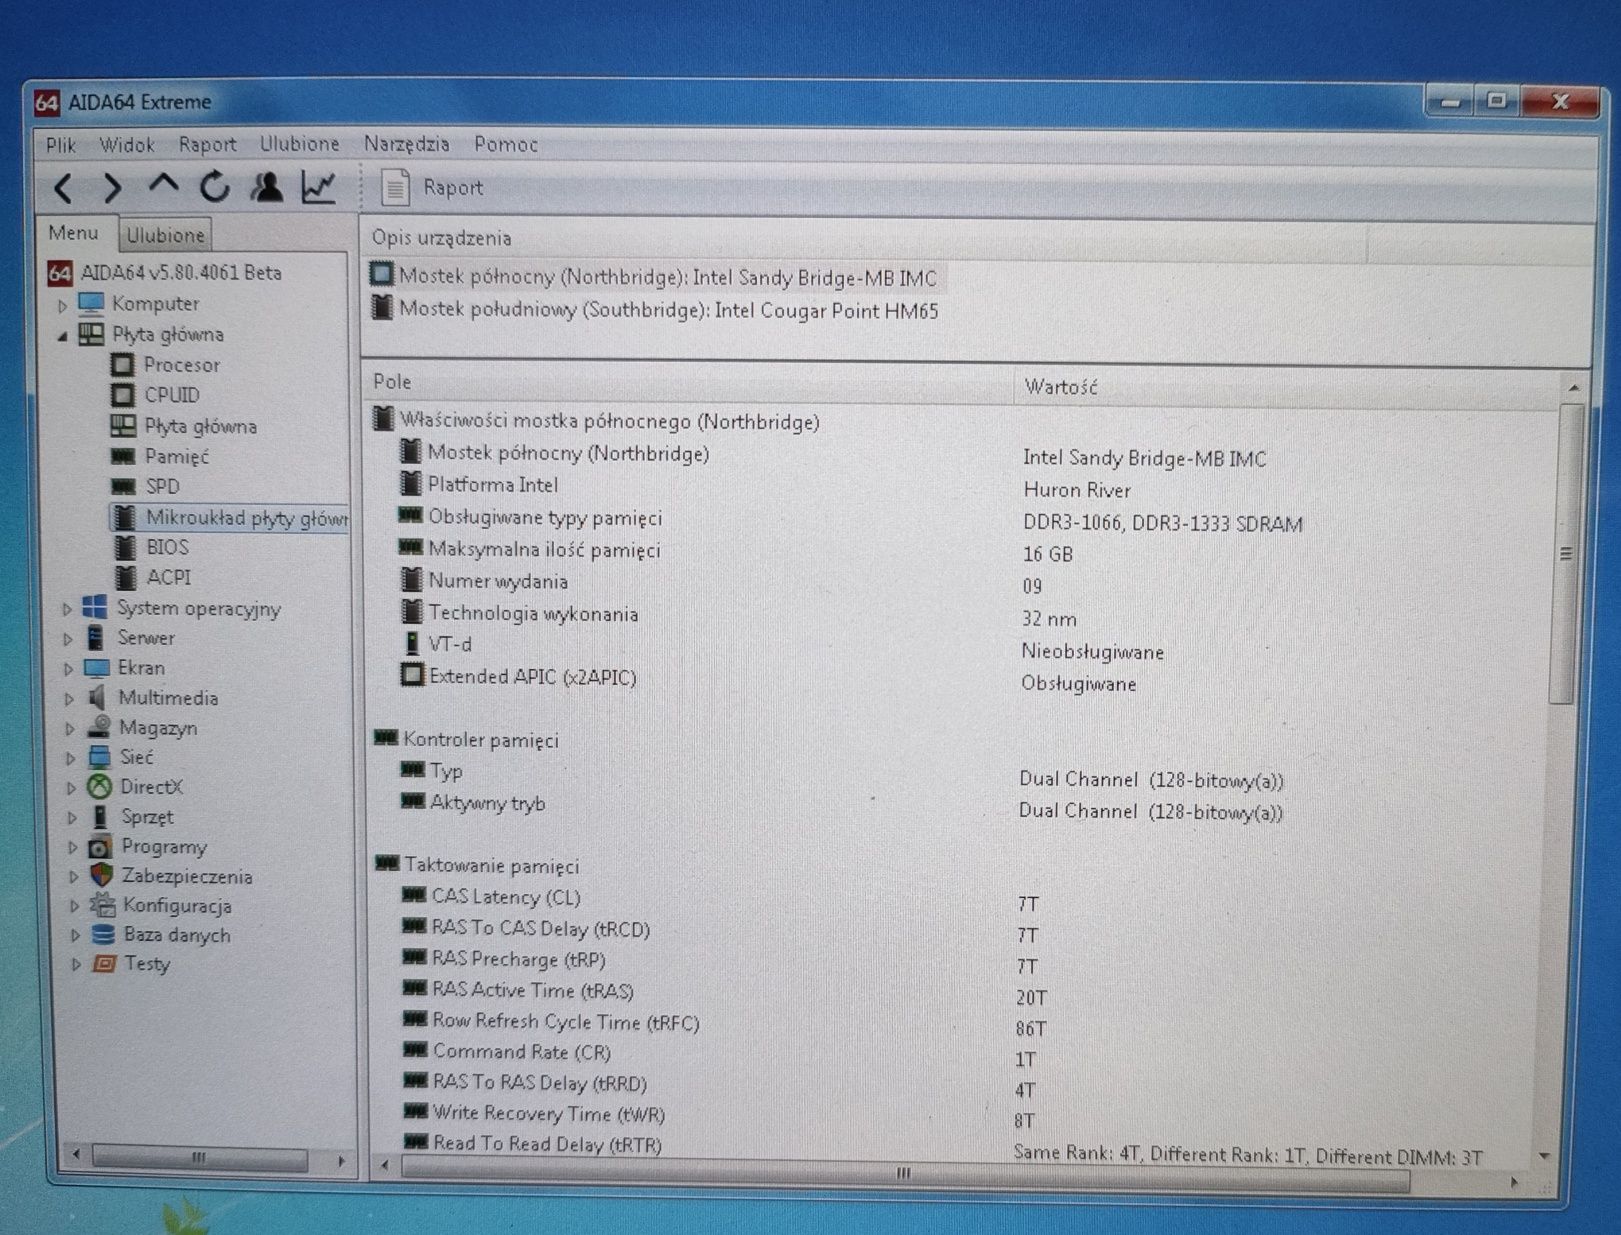
Task: Open the Raport menu
Action: tap(207, 144)
